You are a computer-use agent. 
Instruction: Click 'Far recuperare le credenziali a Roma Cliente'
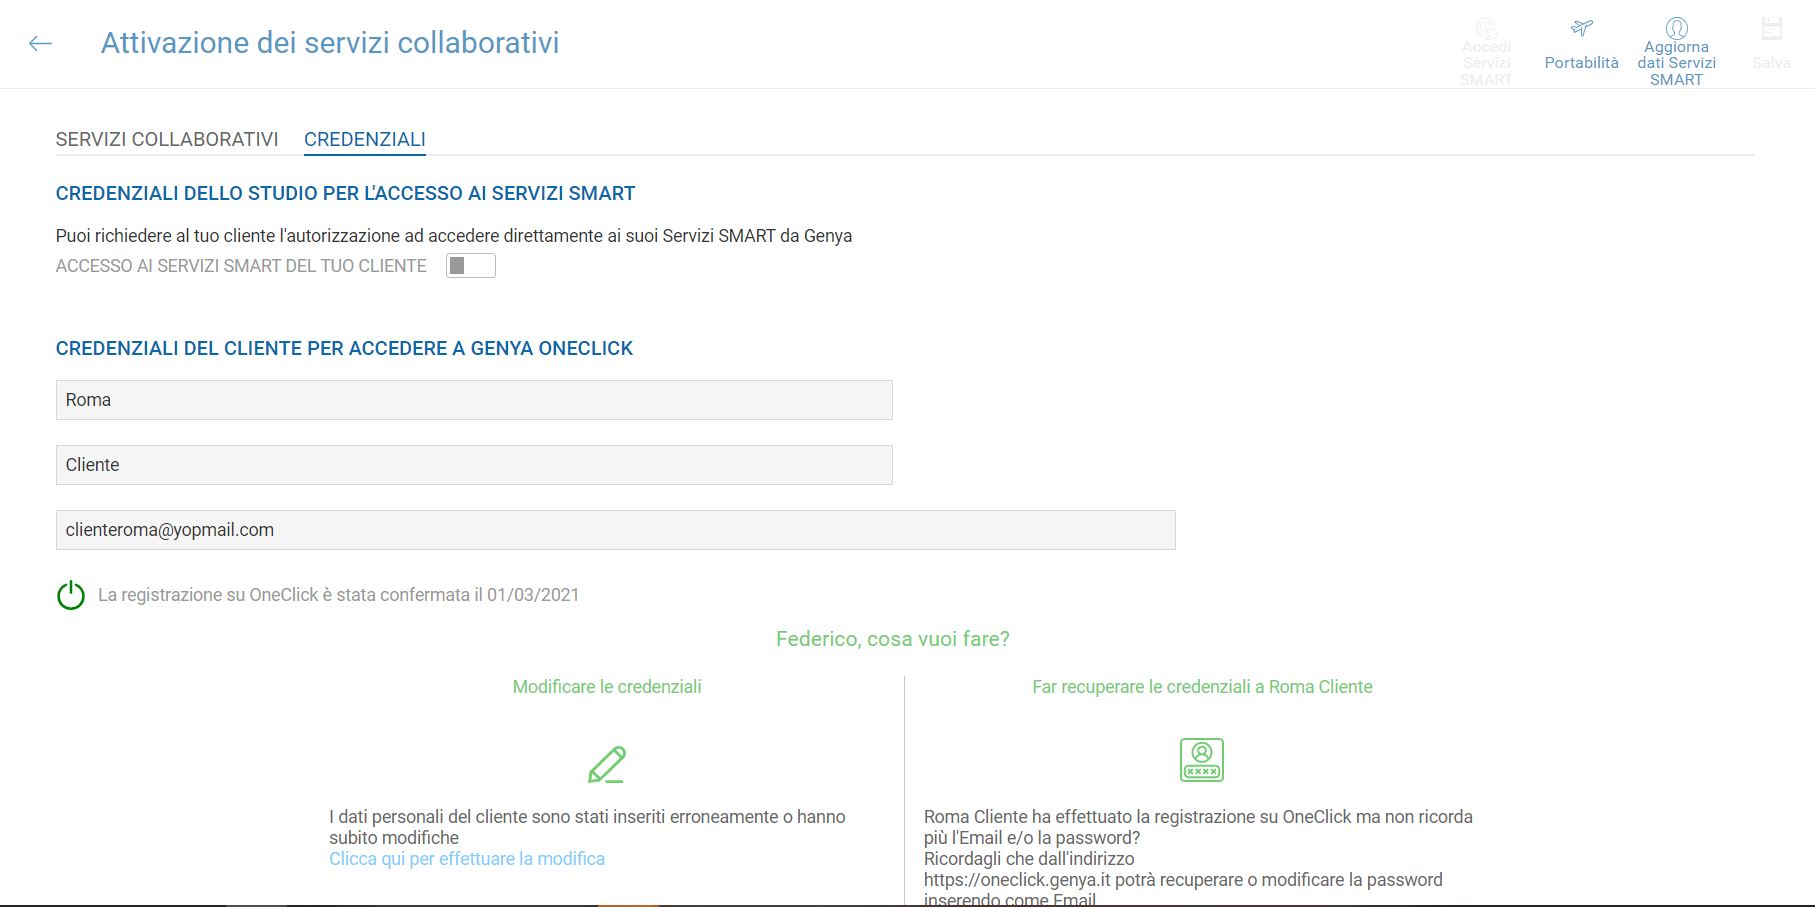[1202, 687]
